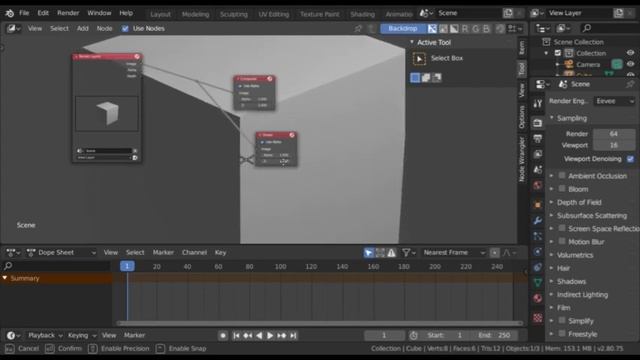Jump to the start frame button
This screenshot has height=360, width=640.
point(236,336)
